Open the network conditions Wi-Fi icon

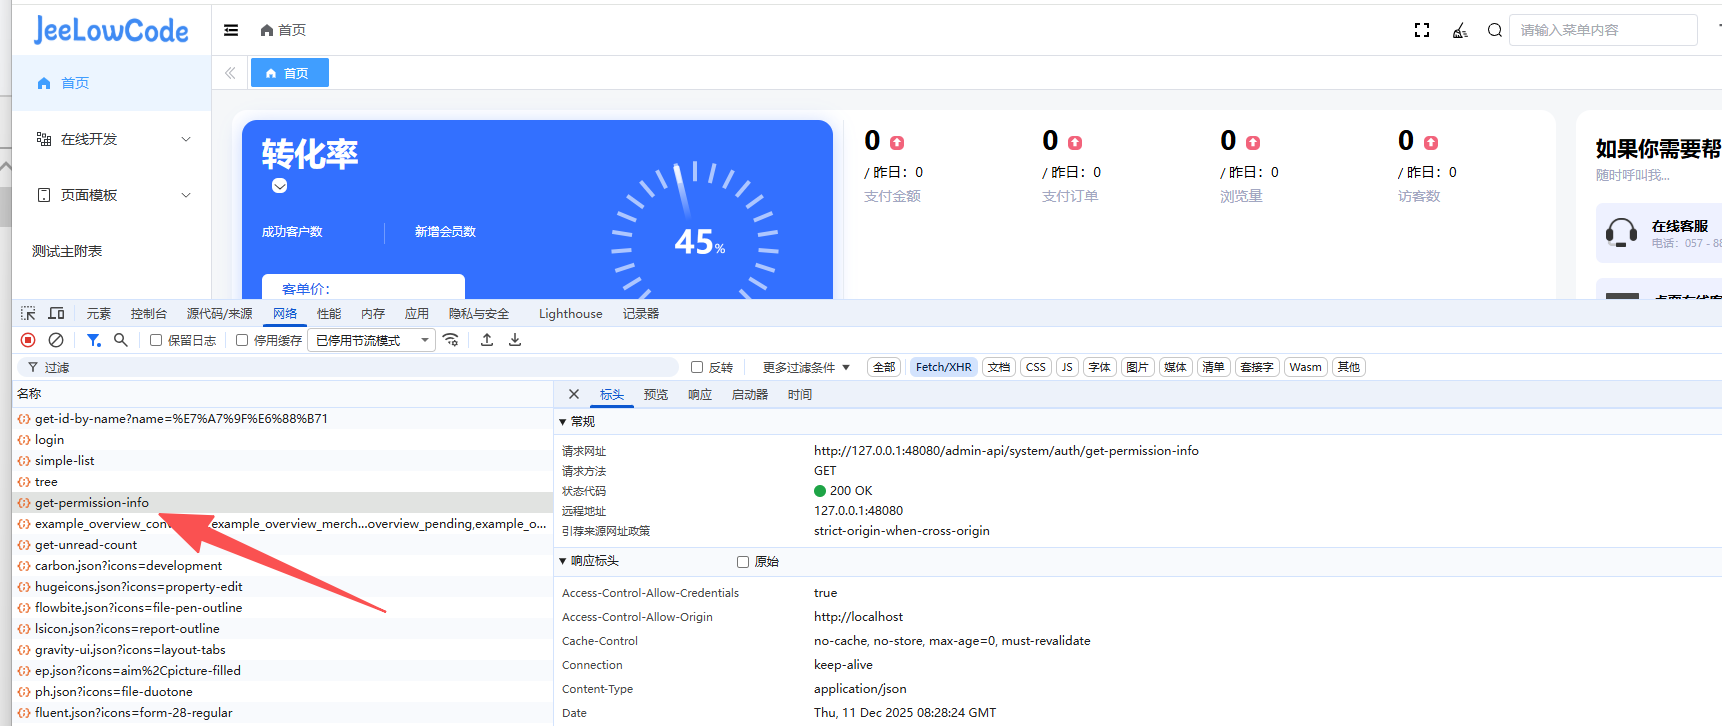(451, 340)
